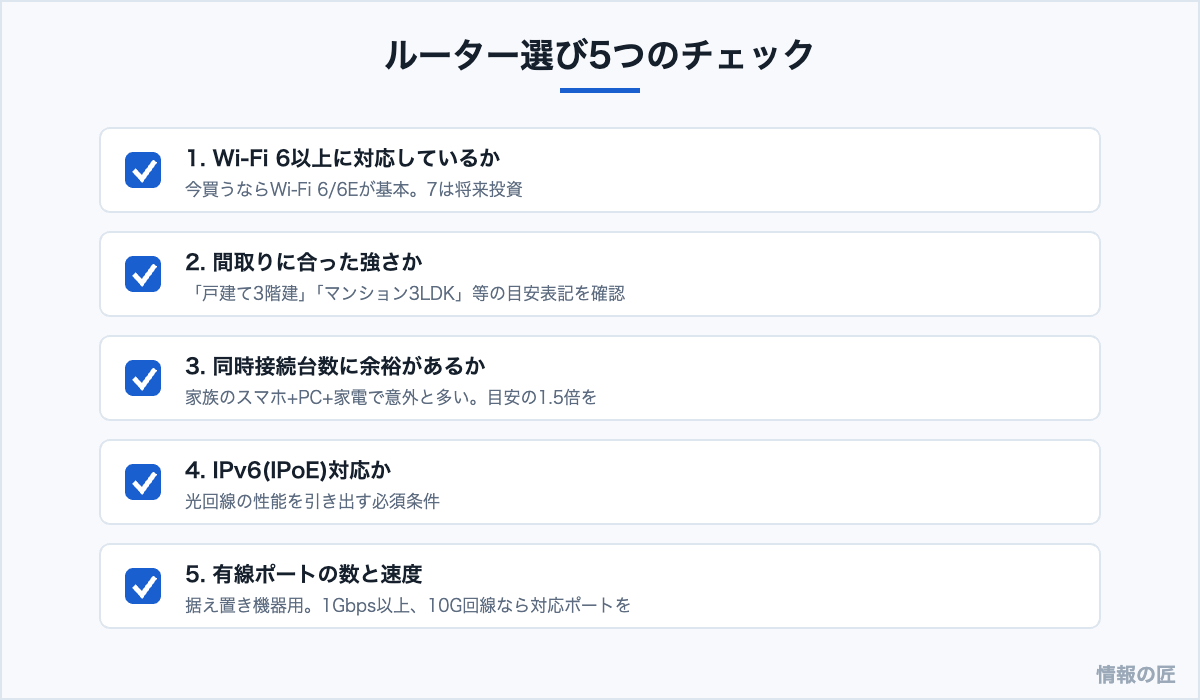The width and height of the screenshot is (1200, 700).
Task: Select the 家族のスマホ+PC+家電 description line
Action: 391,397
